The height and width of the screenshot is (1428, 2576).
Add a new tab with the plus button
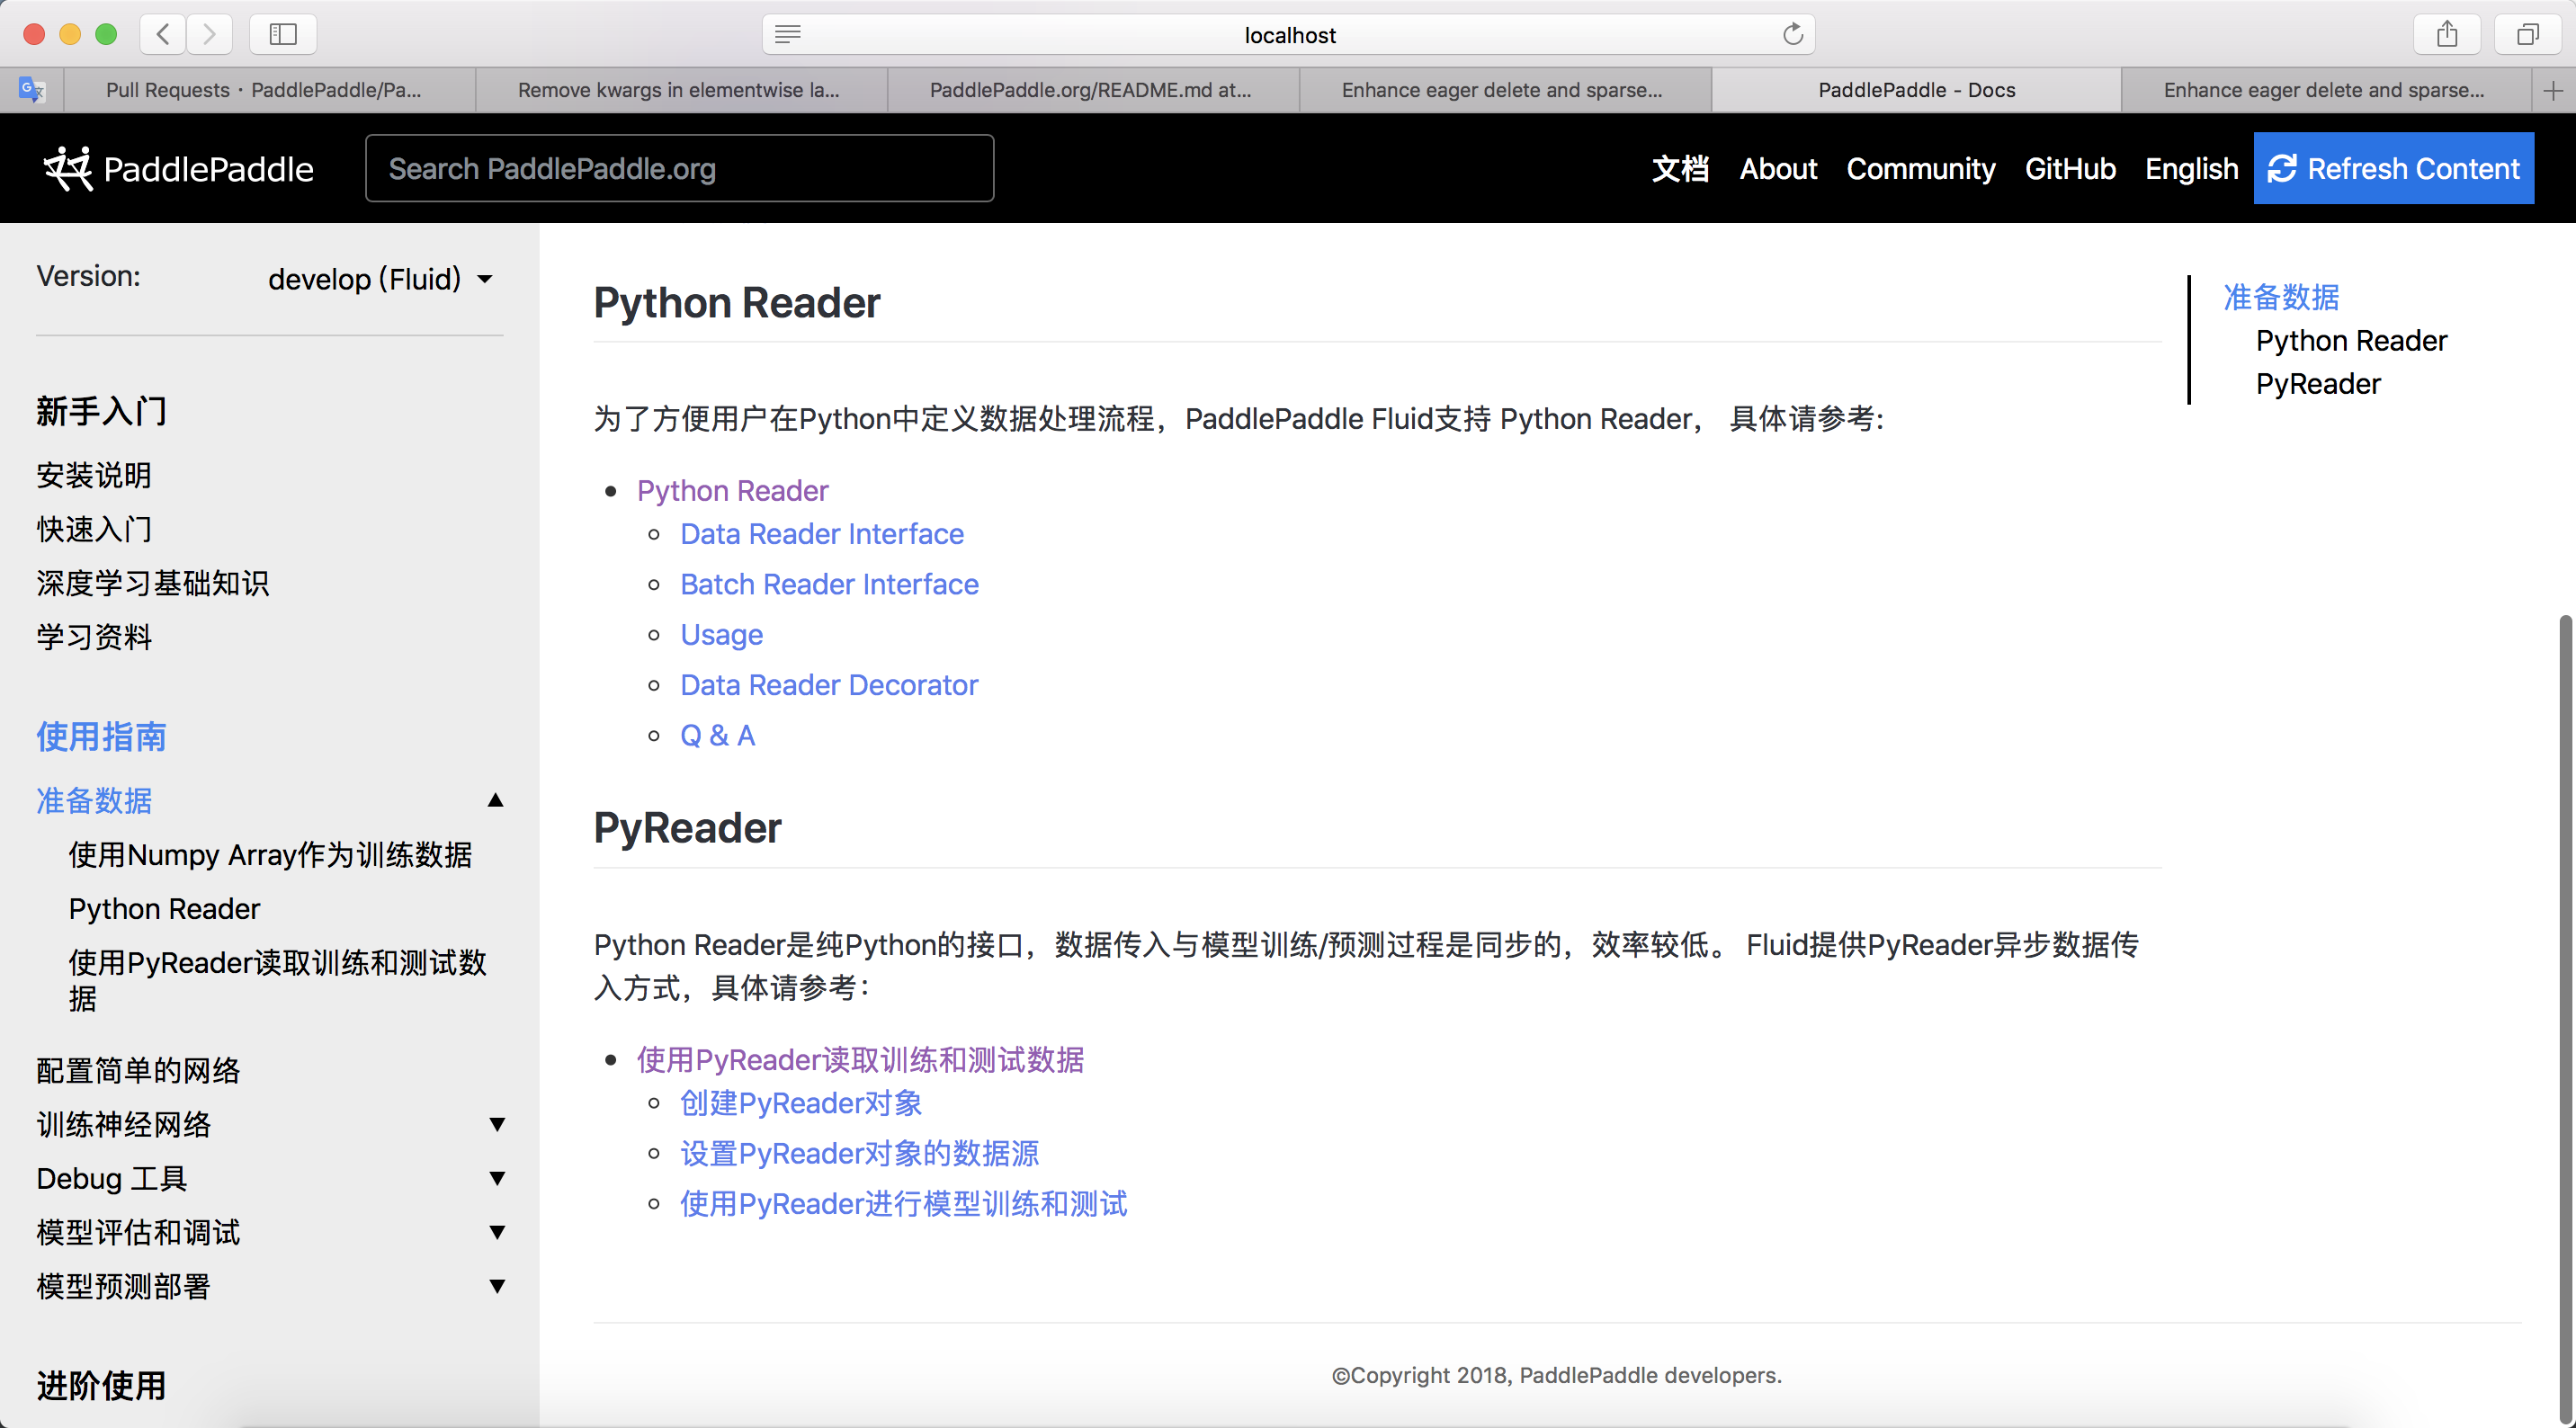[2553, 90]
